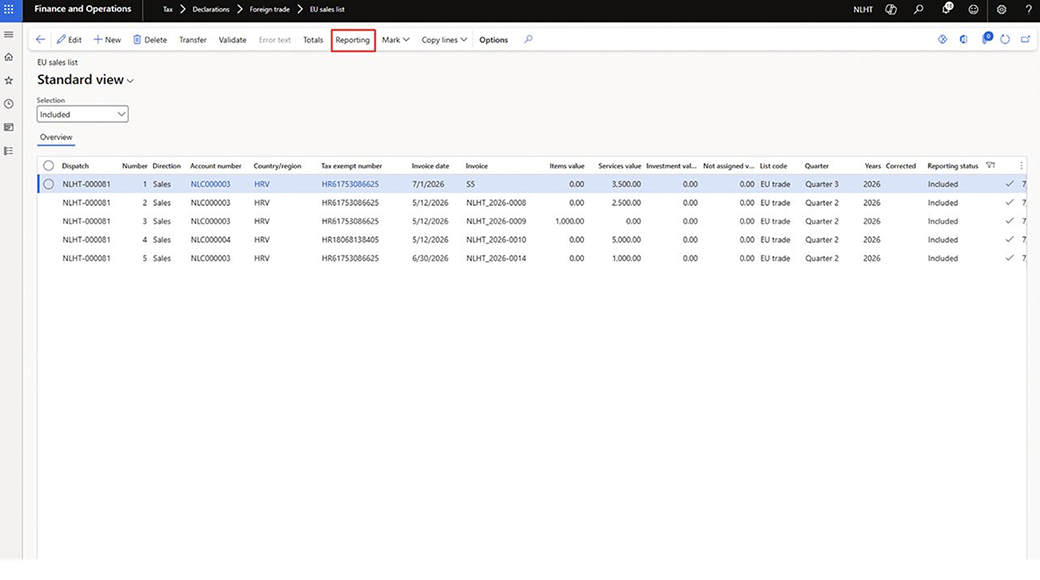Viewport: 1040px width, 580px height.
Task: Click the back arrow in action pane
Action: click(40, 40)
